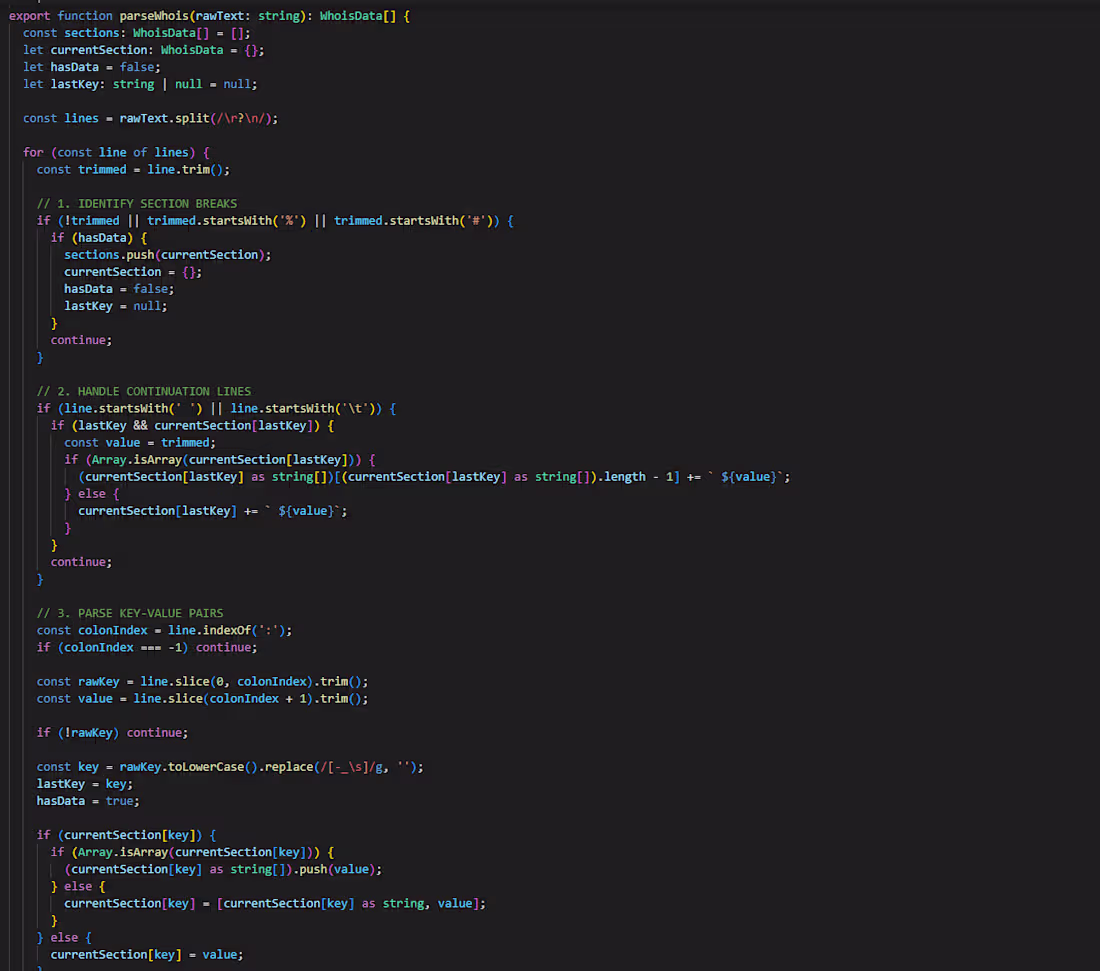Image resolution: width=1100 pixels, height=971 pixels.
Task: Click the 'toLowerCase()' method call
Action: click(213, 767)
